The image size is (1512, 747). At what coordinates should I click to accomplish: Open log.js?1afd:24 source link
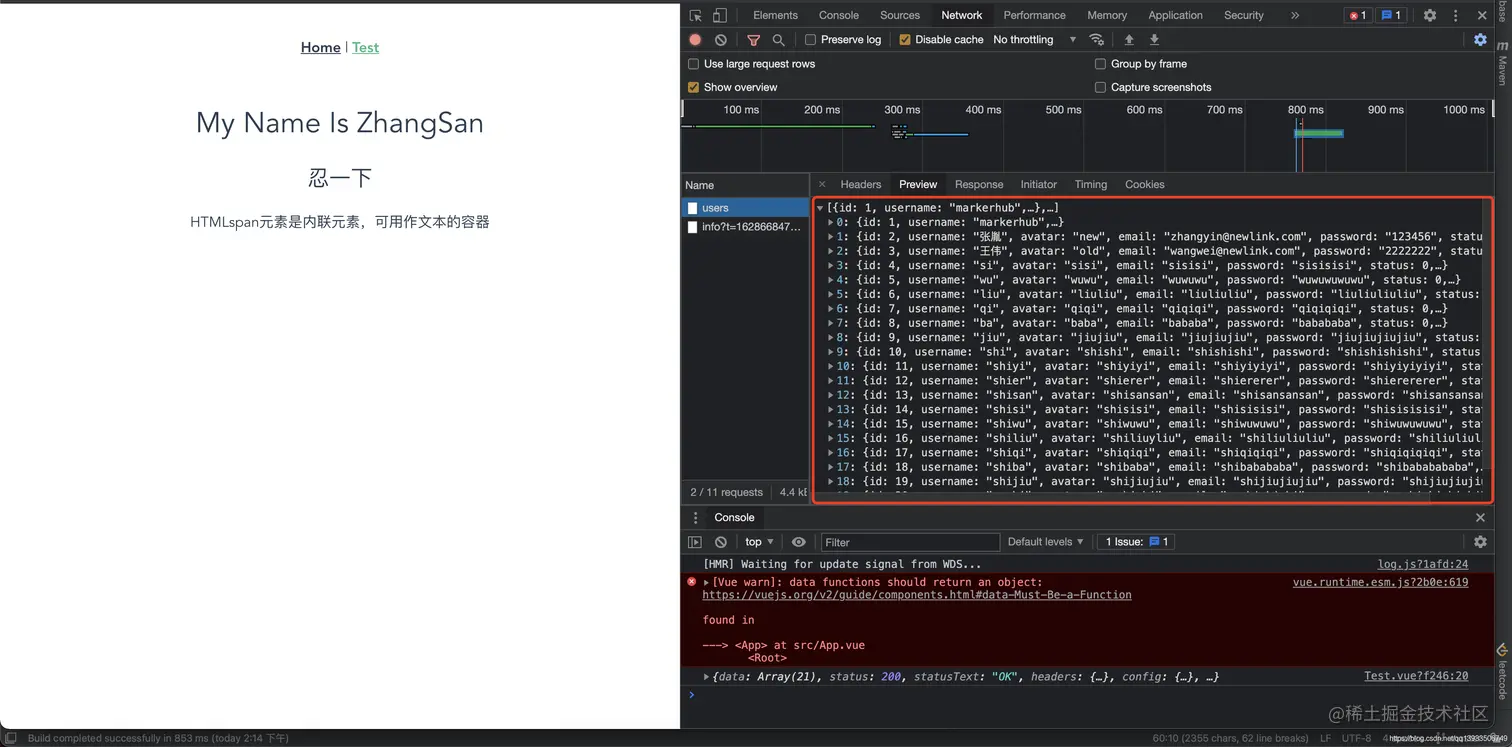tap(1422, 565)
